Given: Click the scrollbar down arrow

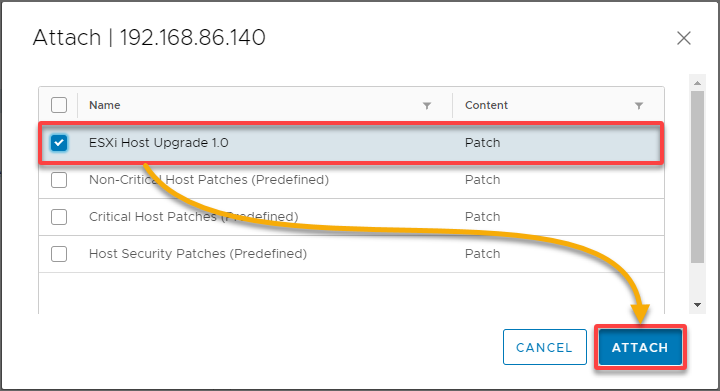Looking at the screenshot, I should click(698, 305).
